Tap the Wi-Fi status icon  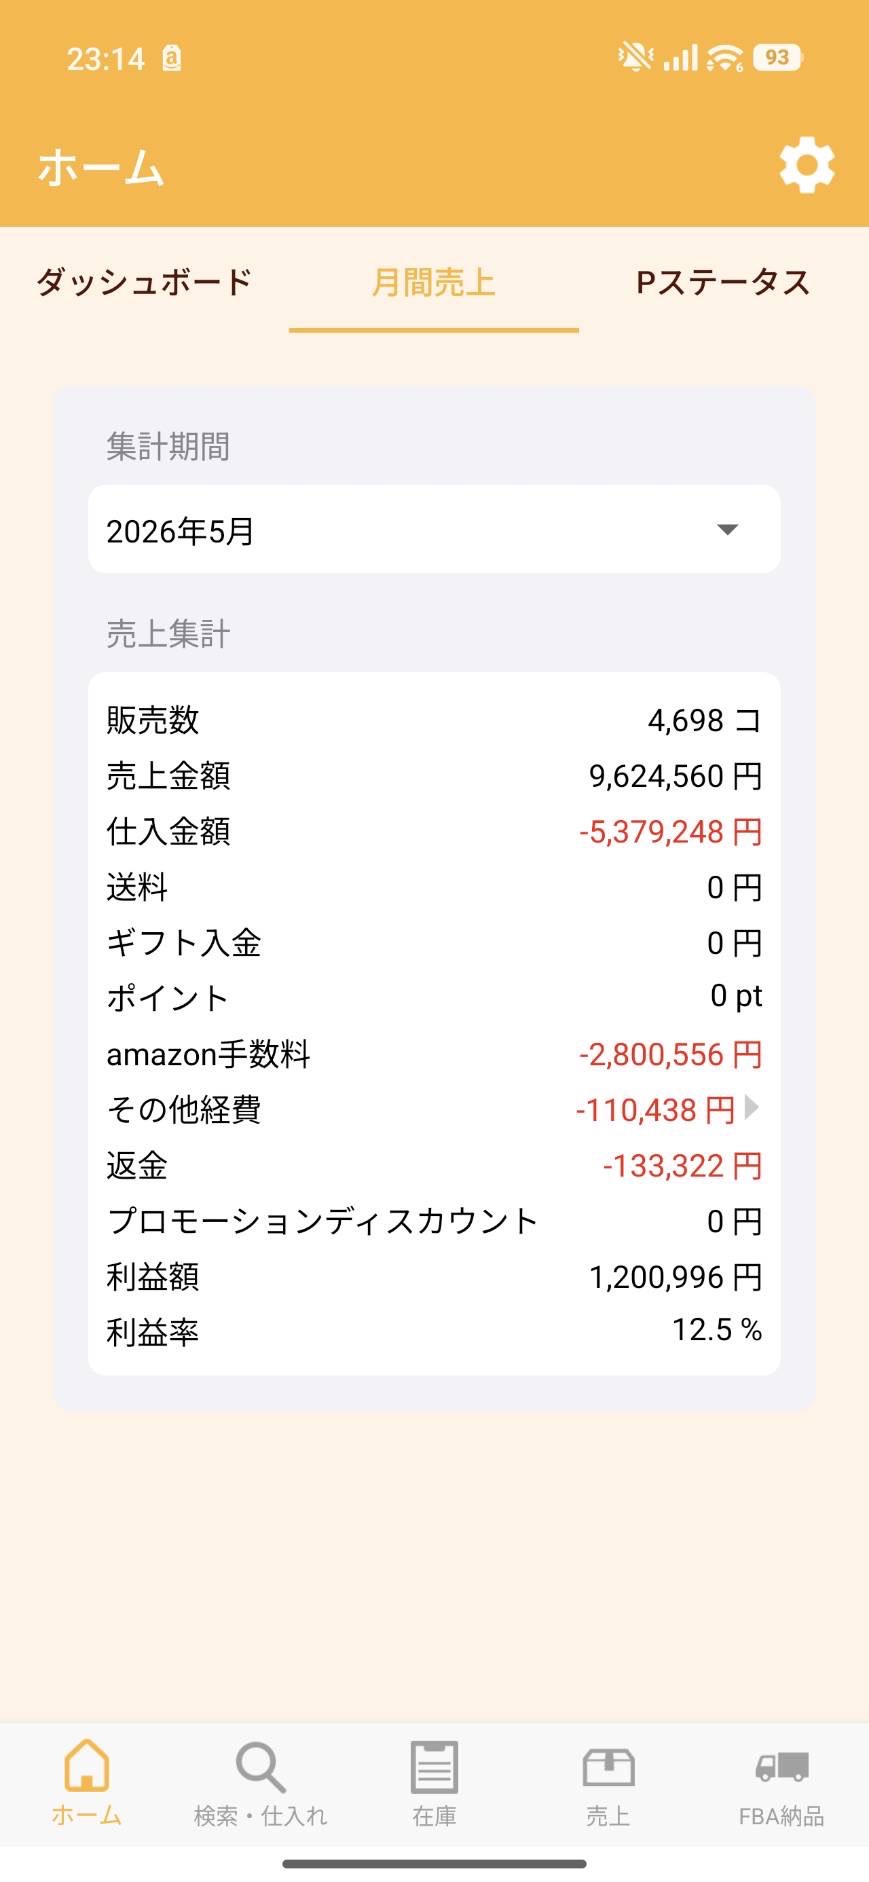(725, 58)
